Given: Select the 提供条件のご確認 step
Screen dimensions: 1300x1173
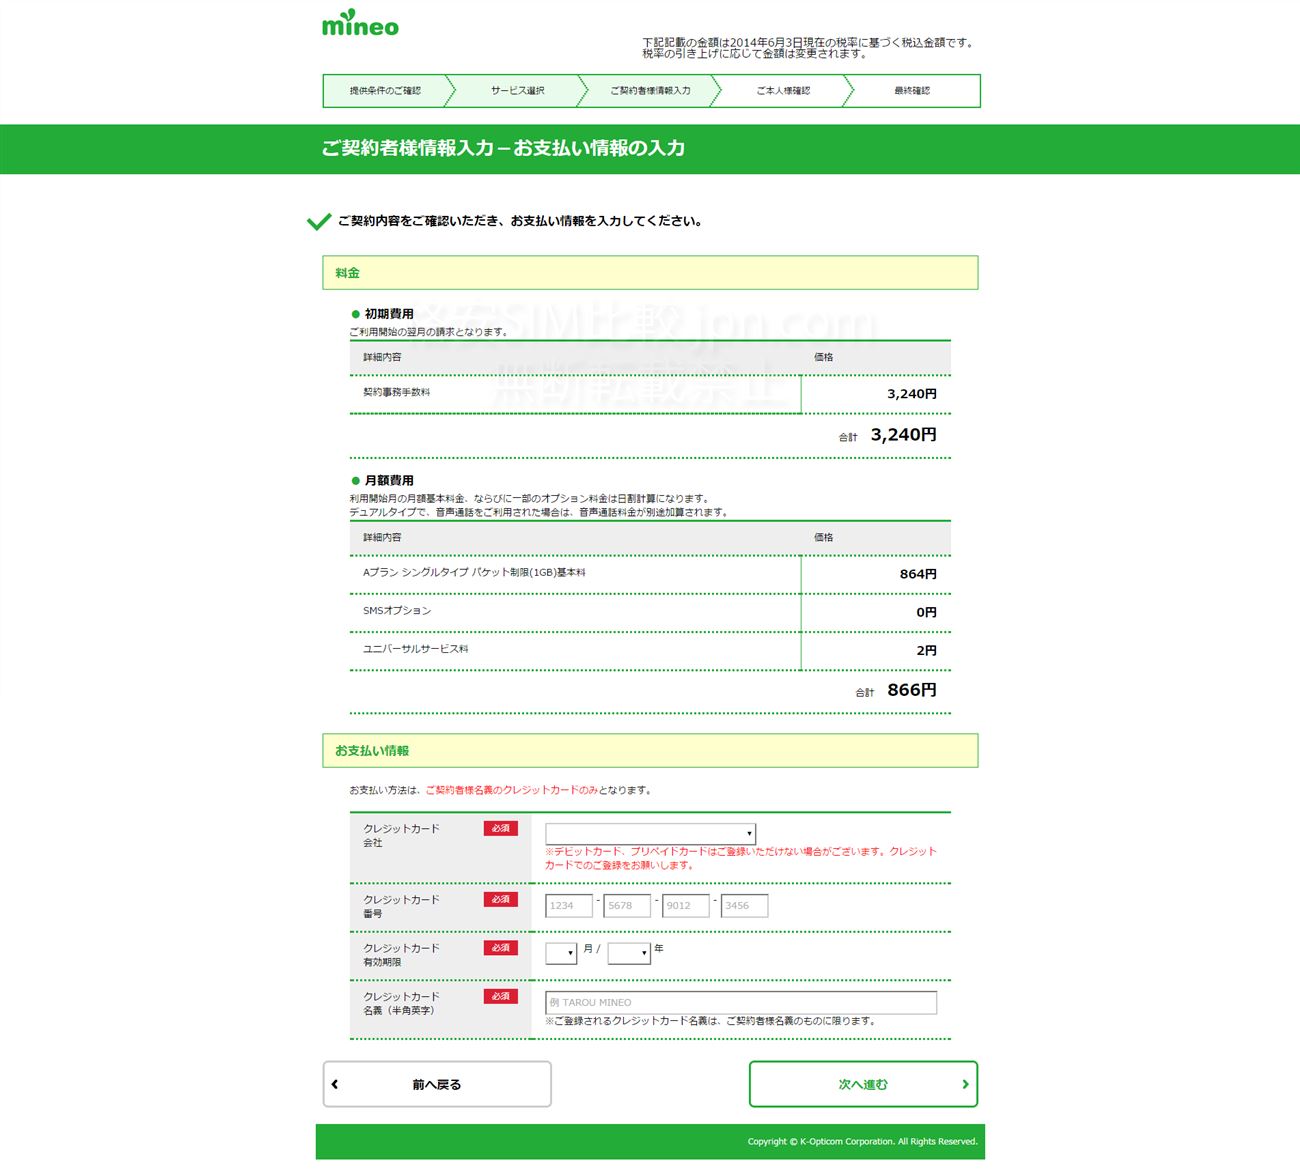Looking at the screenshot, I should point(385,91).
